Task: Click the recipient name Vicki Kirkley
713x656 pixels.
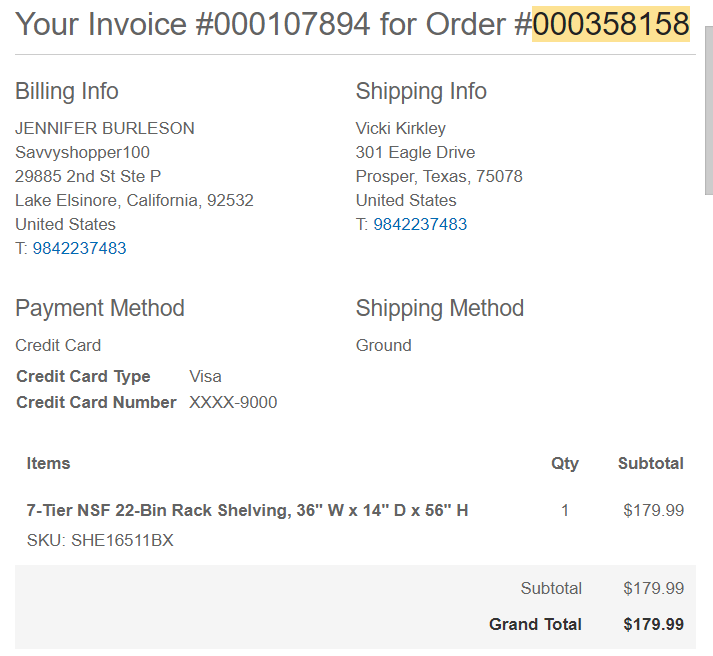Action: coord(401,128)
